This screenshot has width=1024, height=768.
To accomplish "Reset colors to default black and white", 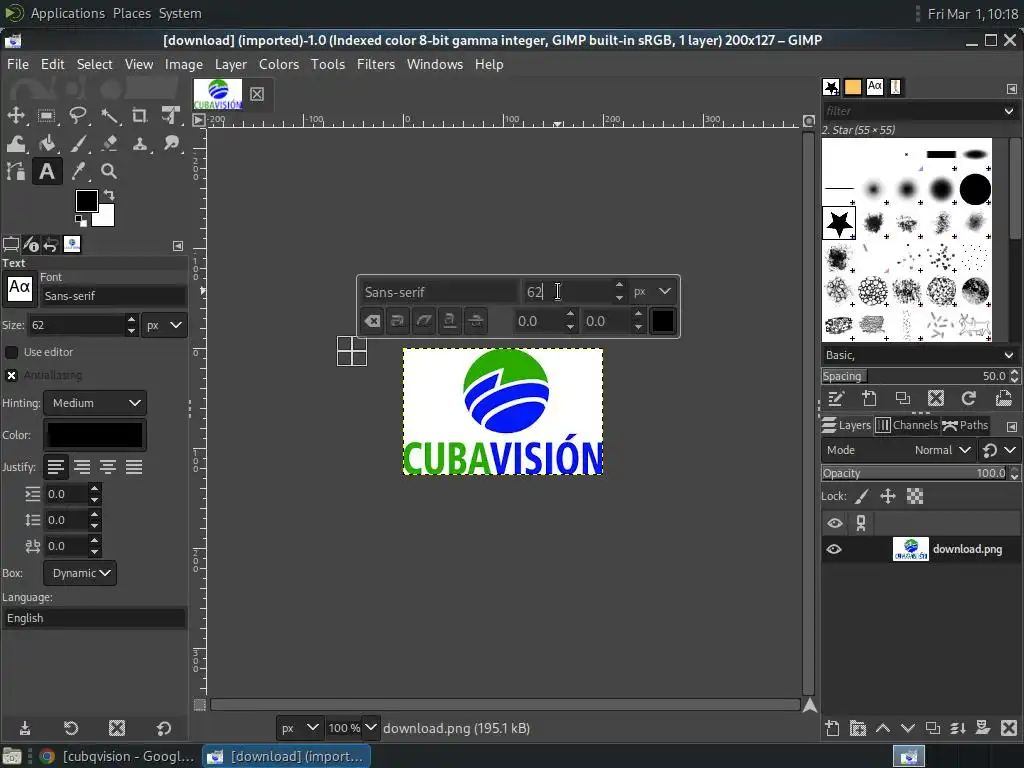I will 80,221.
